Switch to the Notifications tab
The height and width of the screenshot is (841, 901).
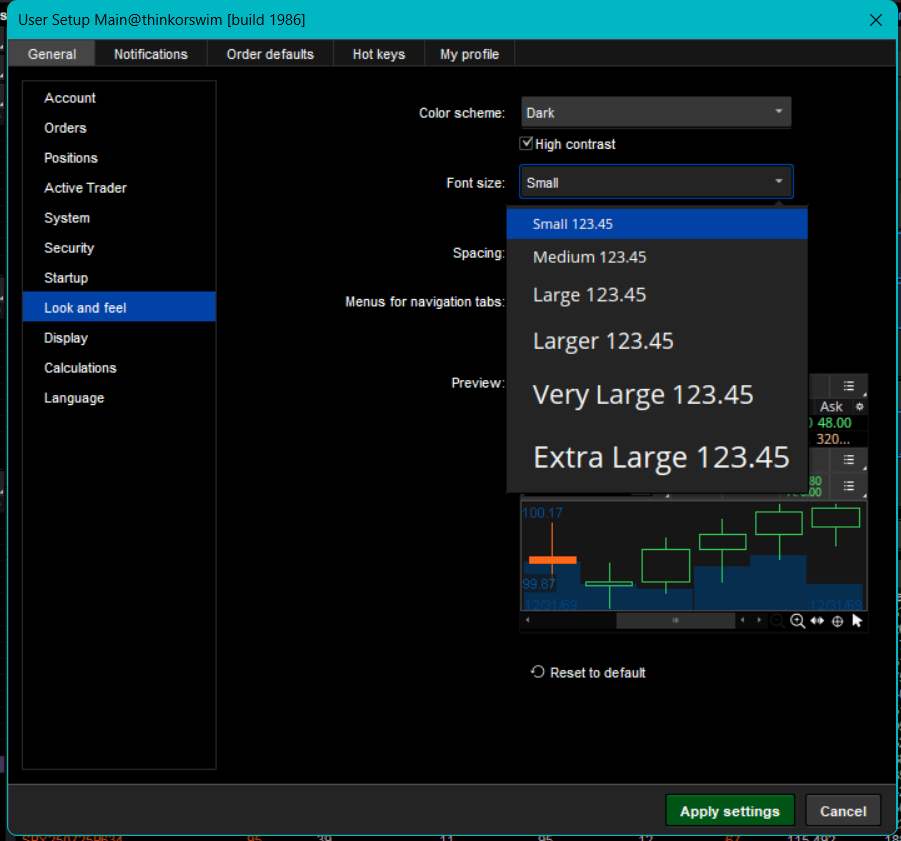pyautogui.click(x=150, y=54)
